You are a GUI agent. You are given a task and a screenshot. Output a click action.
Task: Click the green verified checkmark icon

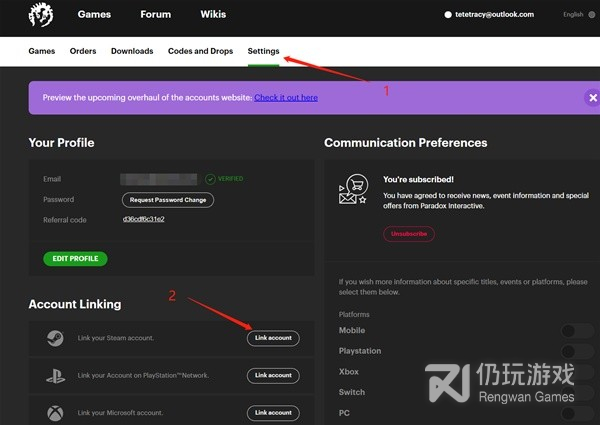point(210,179)
